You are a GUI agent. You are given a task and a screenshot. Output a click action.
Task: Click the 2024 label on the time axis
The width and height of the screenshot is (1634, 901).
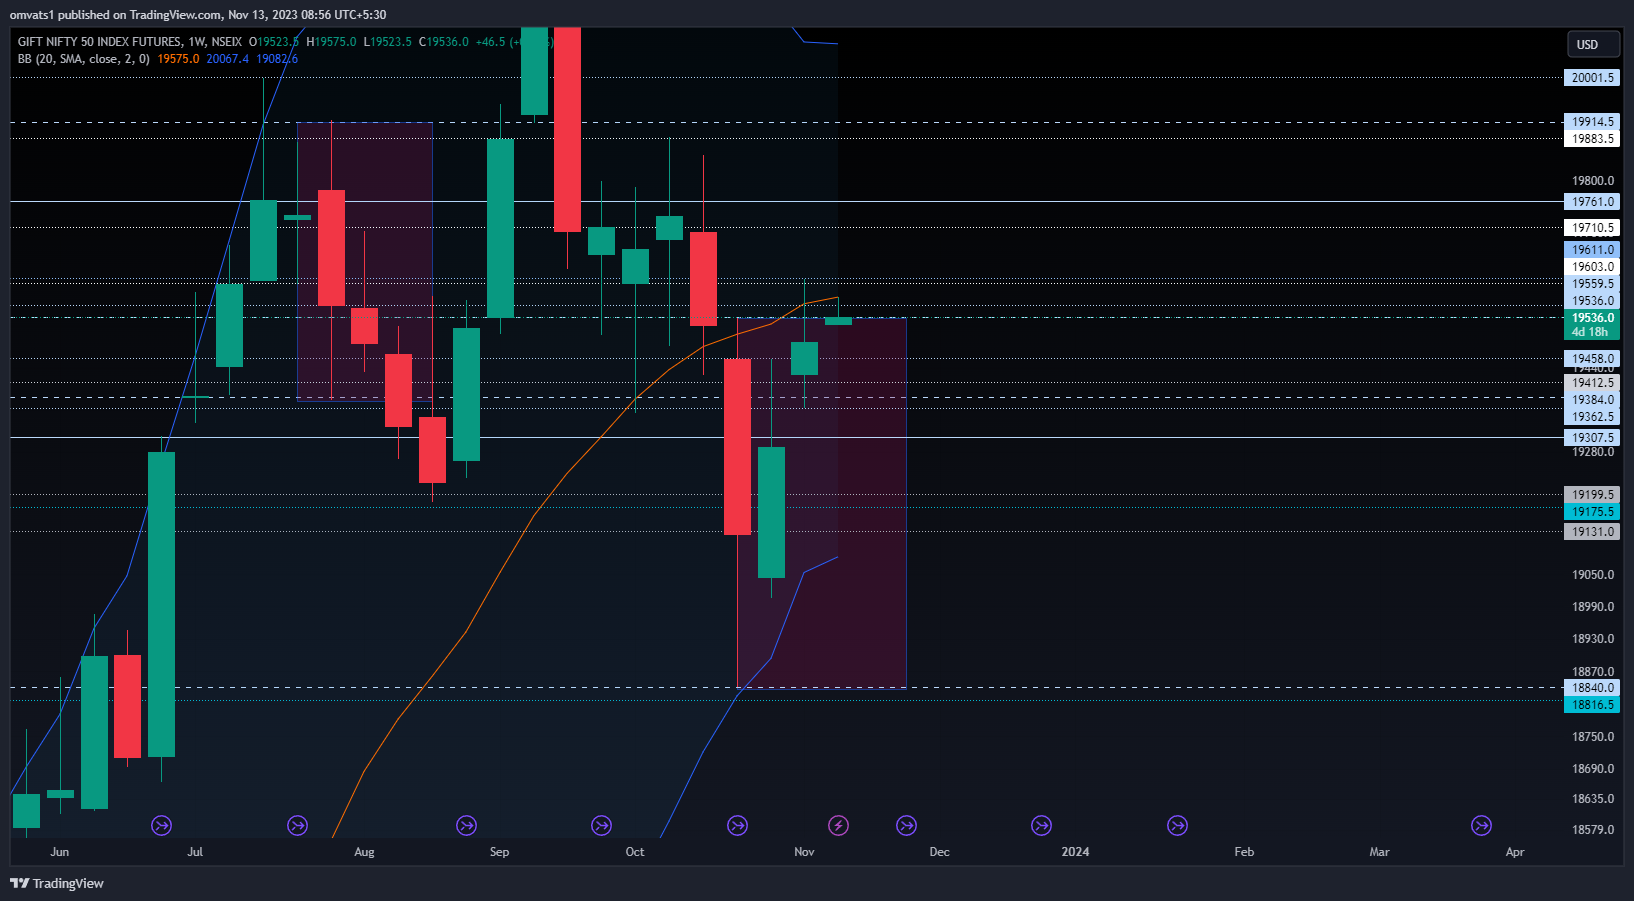tap(1075, 852)
